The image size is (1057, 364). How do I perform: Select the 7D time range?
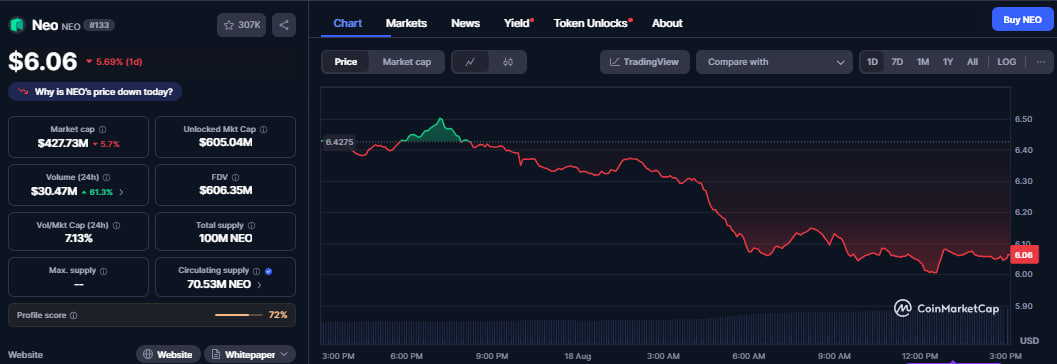pyautogui.click(x=897, y=62)
